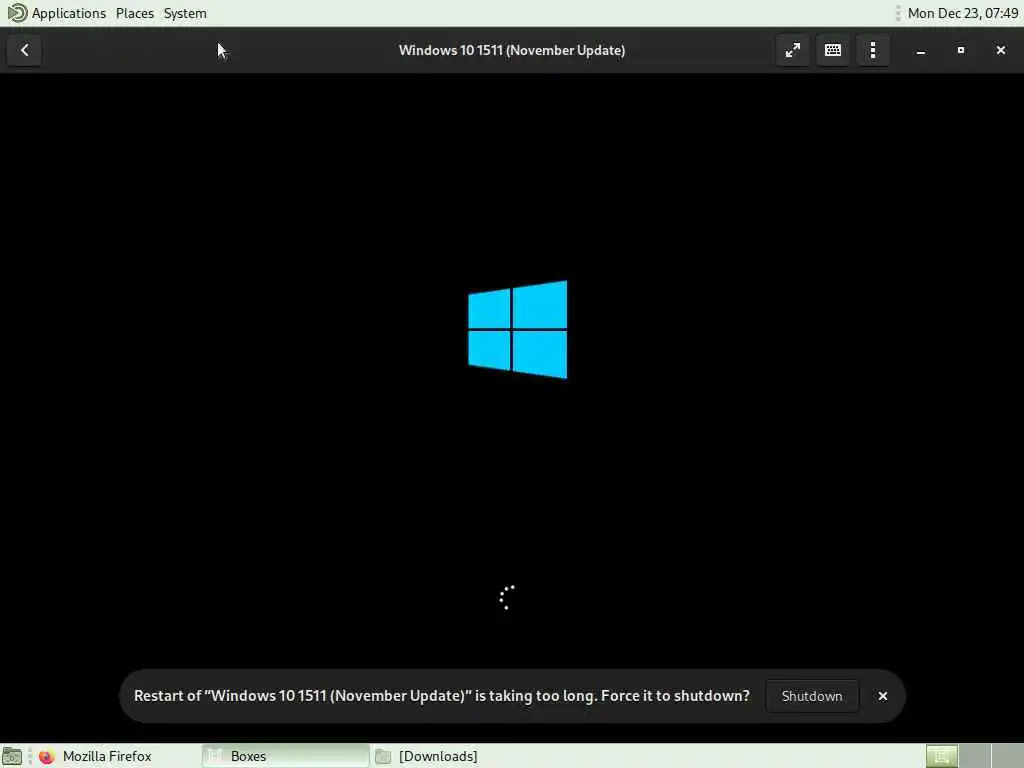Click the Windows logo in VM display

coord(518,329)
